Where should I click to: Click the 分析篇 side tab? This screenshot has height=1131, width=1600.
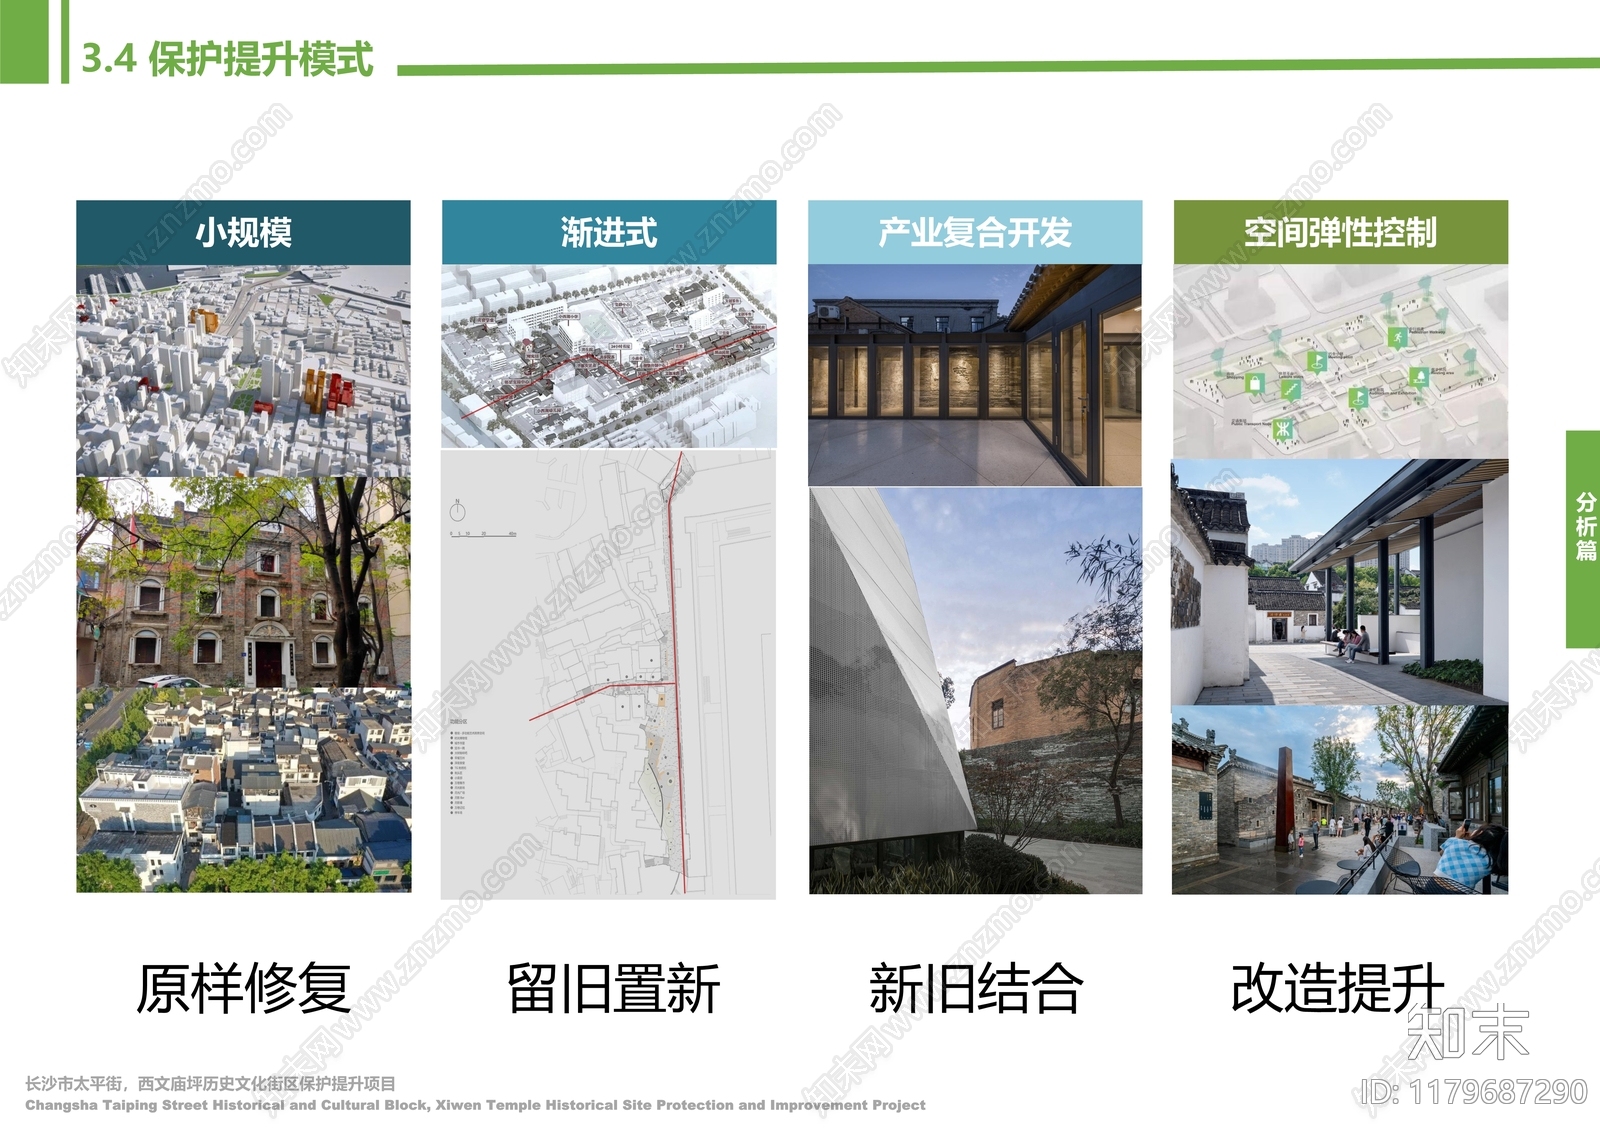pyautogui.click(x=1584, y=539)
